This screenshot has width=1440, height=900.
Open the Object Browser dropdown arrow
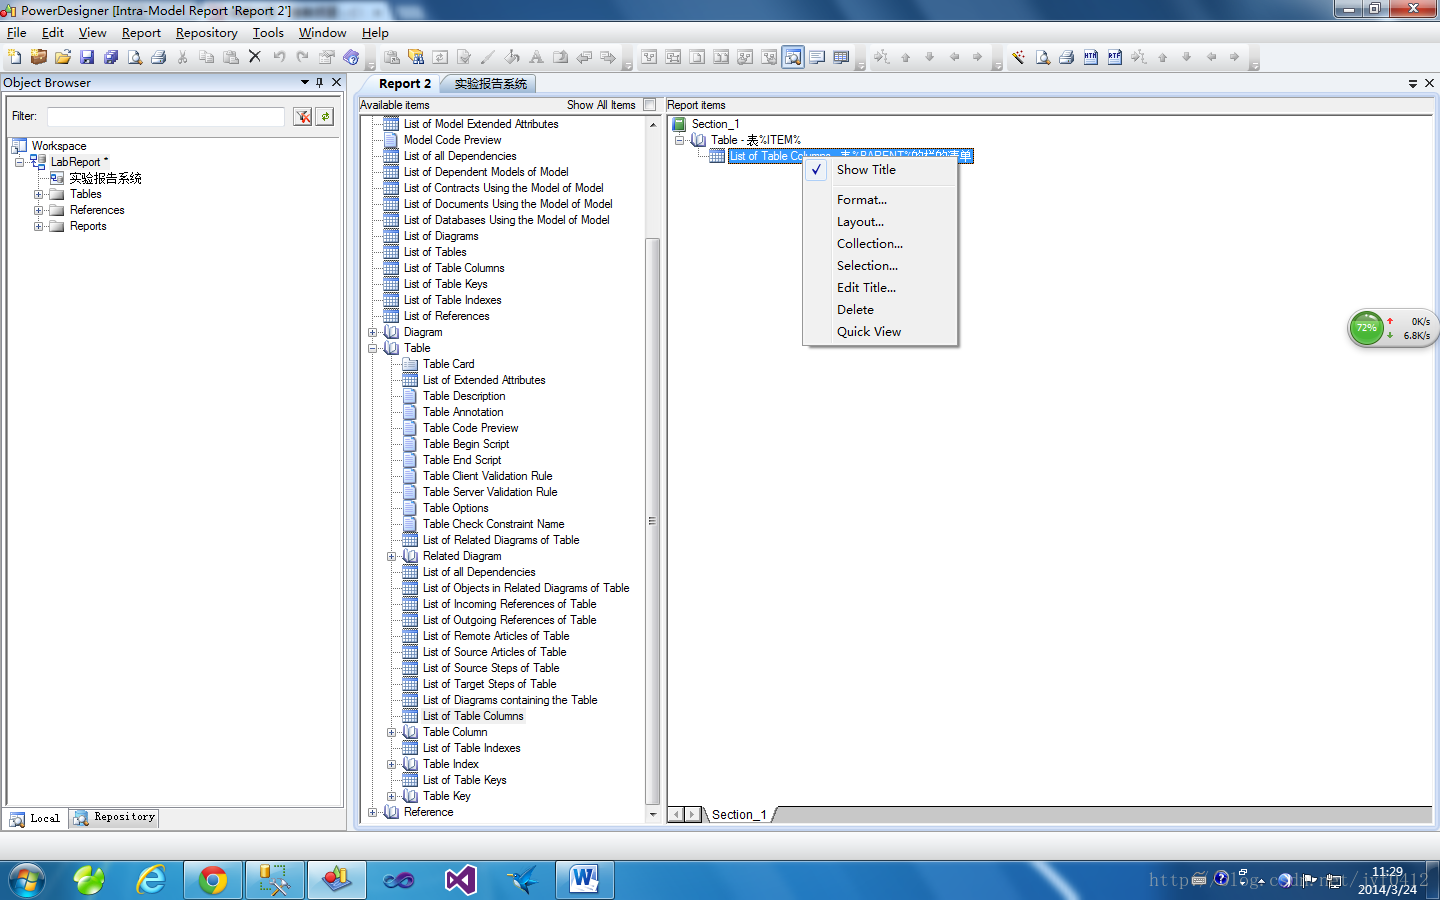(x=305, y=83)
